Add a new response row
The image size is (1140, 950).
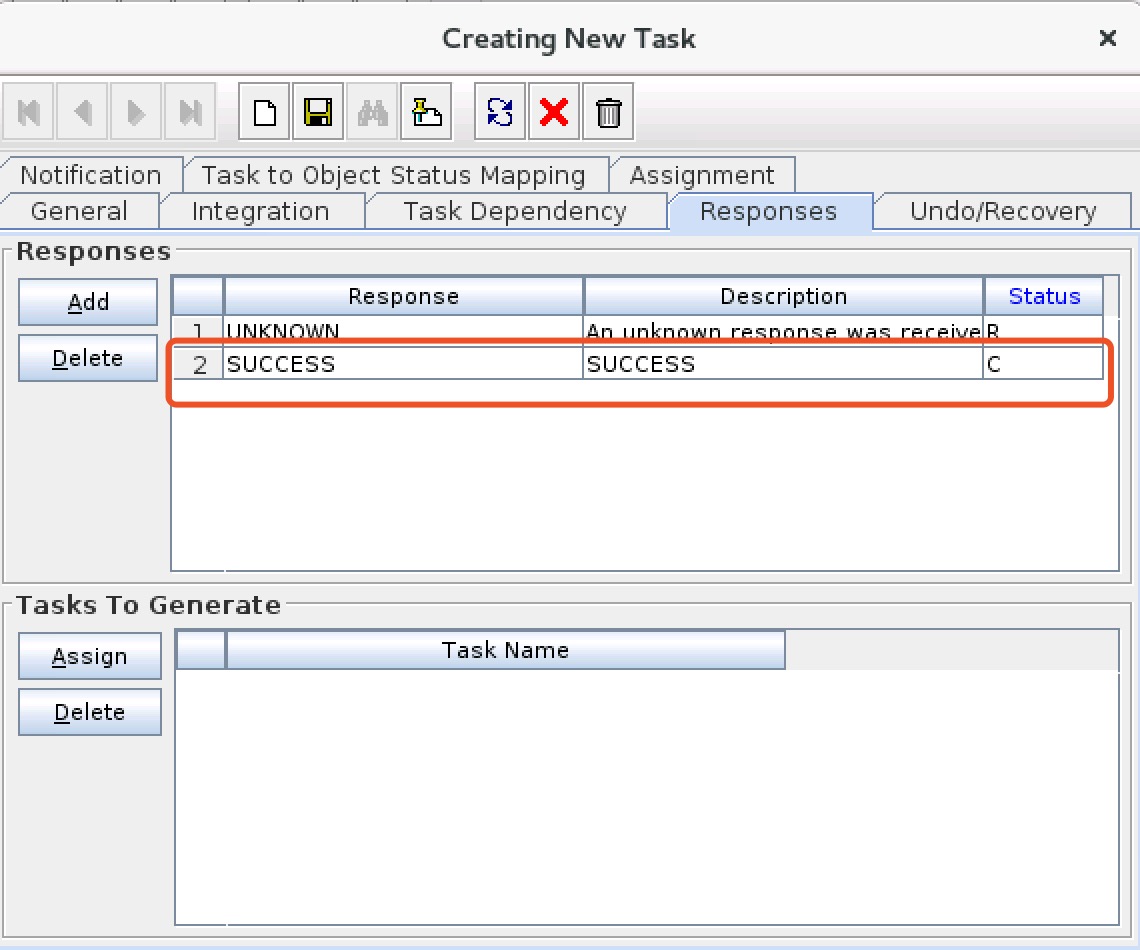[x=88, y=302]
